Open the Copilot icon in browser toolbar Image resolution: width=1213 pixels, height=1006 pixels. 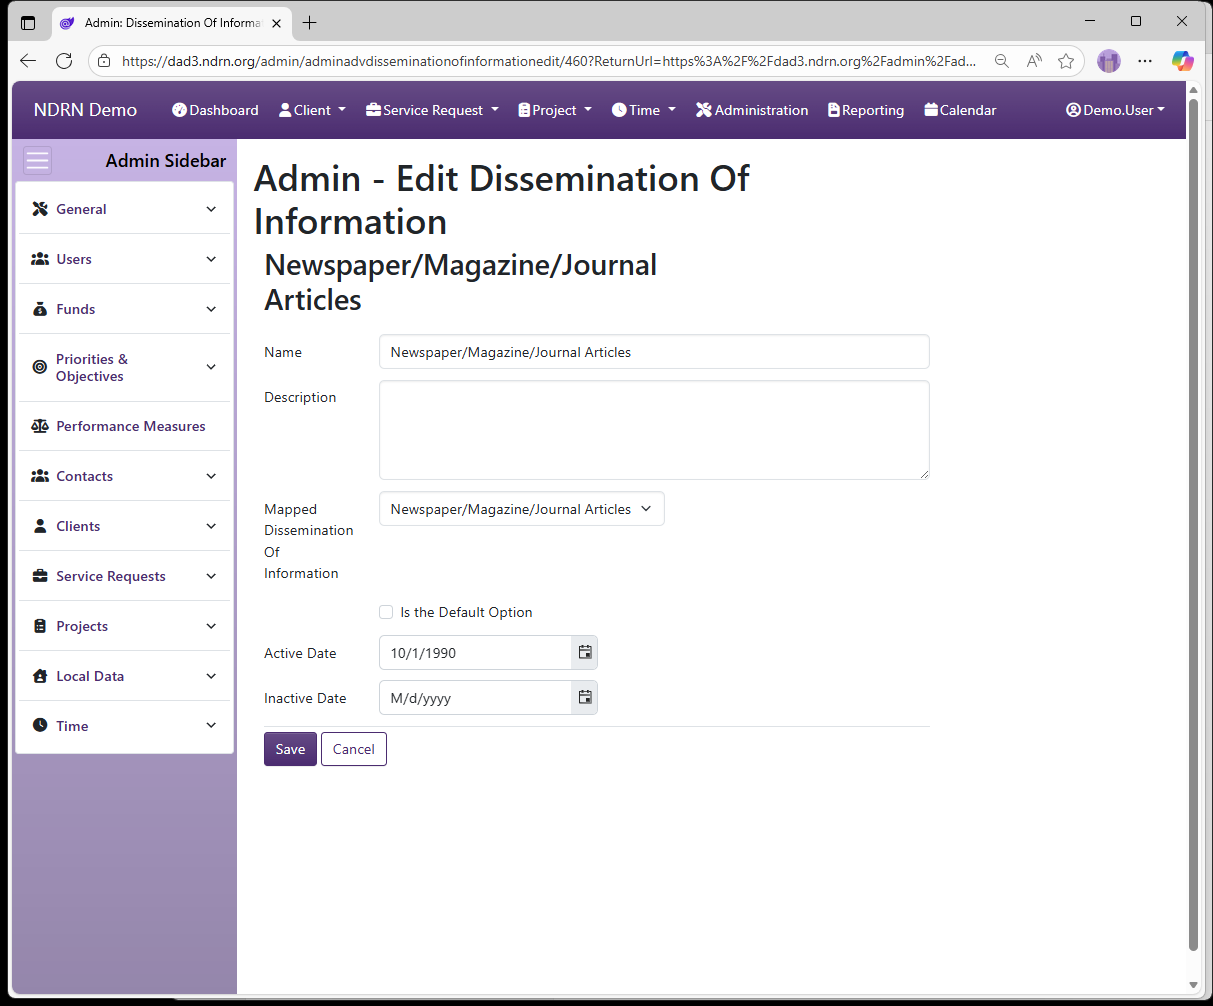coord(1183,61)
